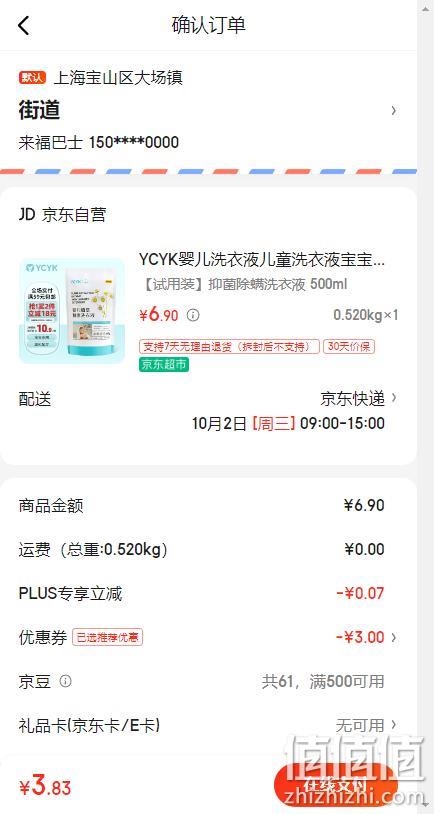Image resolution: width=434 pixels, height=814 pixels.
Task: Go back using the top-left arrow
Action: (x=24, y=25)
